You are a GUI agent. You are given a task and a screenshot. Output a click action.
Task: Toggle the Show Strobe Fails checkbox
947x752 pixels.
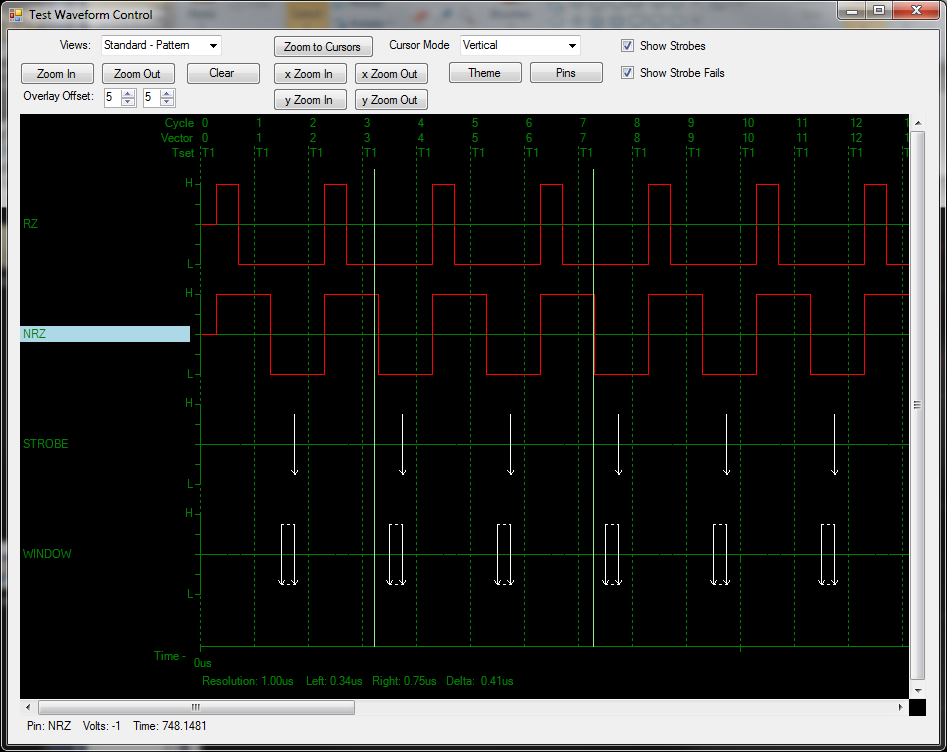(628, 73)
